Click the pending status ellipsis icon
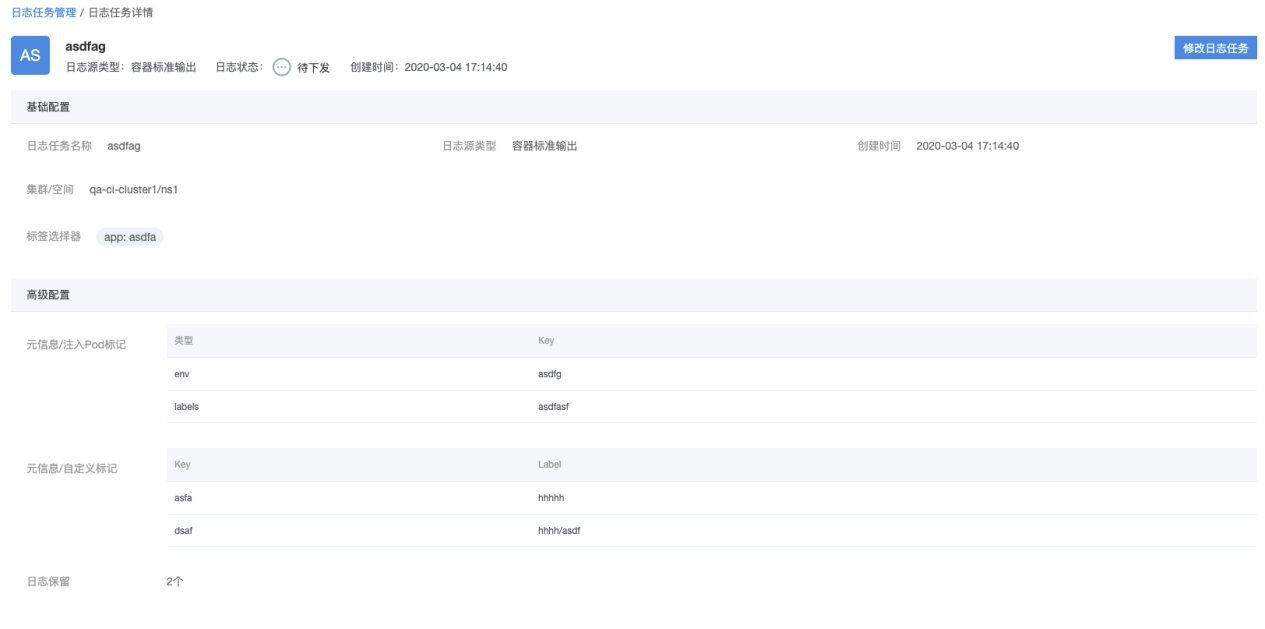 tap(282, 67)
